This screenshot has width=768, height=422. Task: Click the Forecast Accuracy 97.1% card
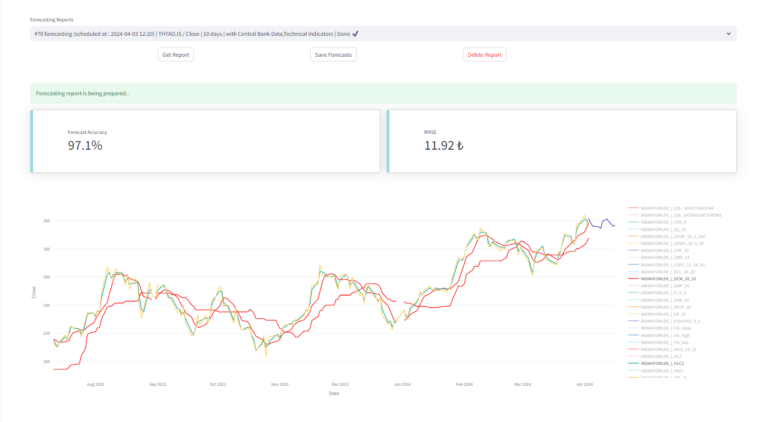[x=205, y=141]
